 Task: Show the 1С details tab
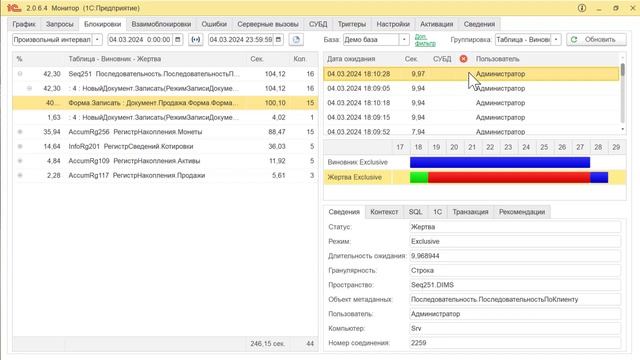(x=438, y=212)
